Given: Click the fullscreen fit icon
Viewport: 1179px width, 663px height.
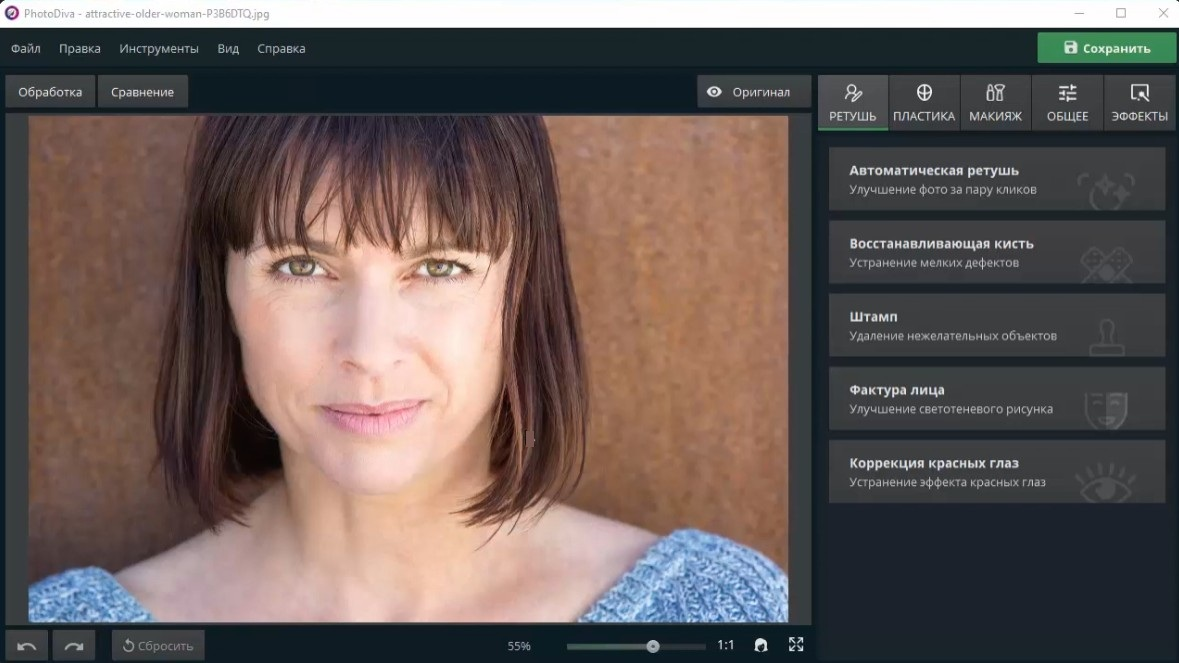Looking at the screenshot, I should coord(796,645).
